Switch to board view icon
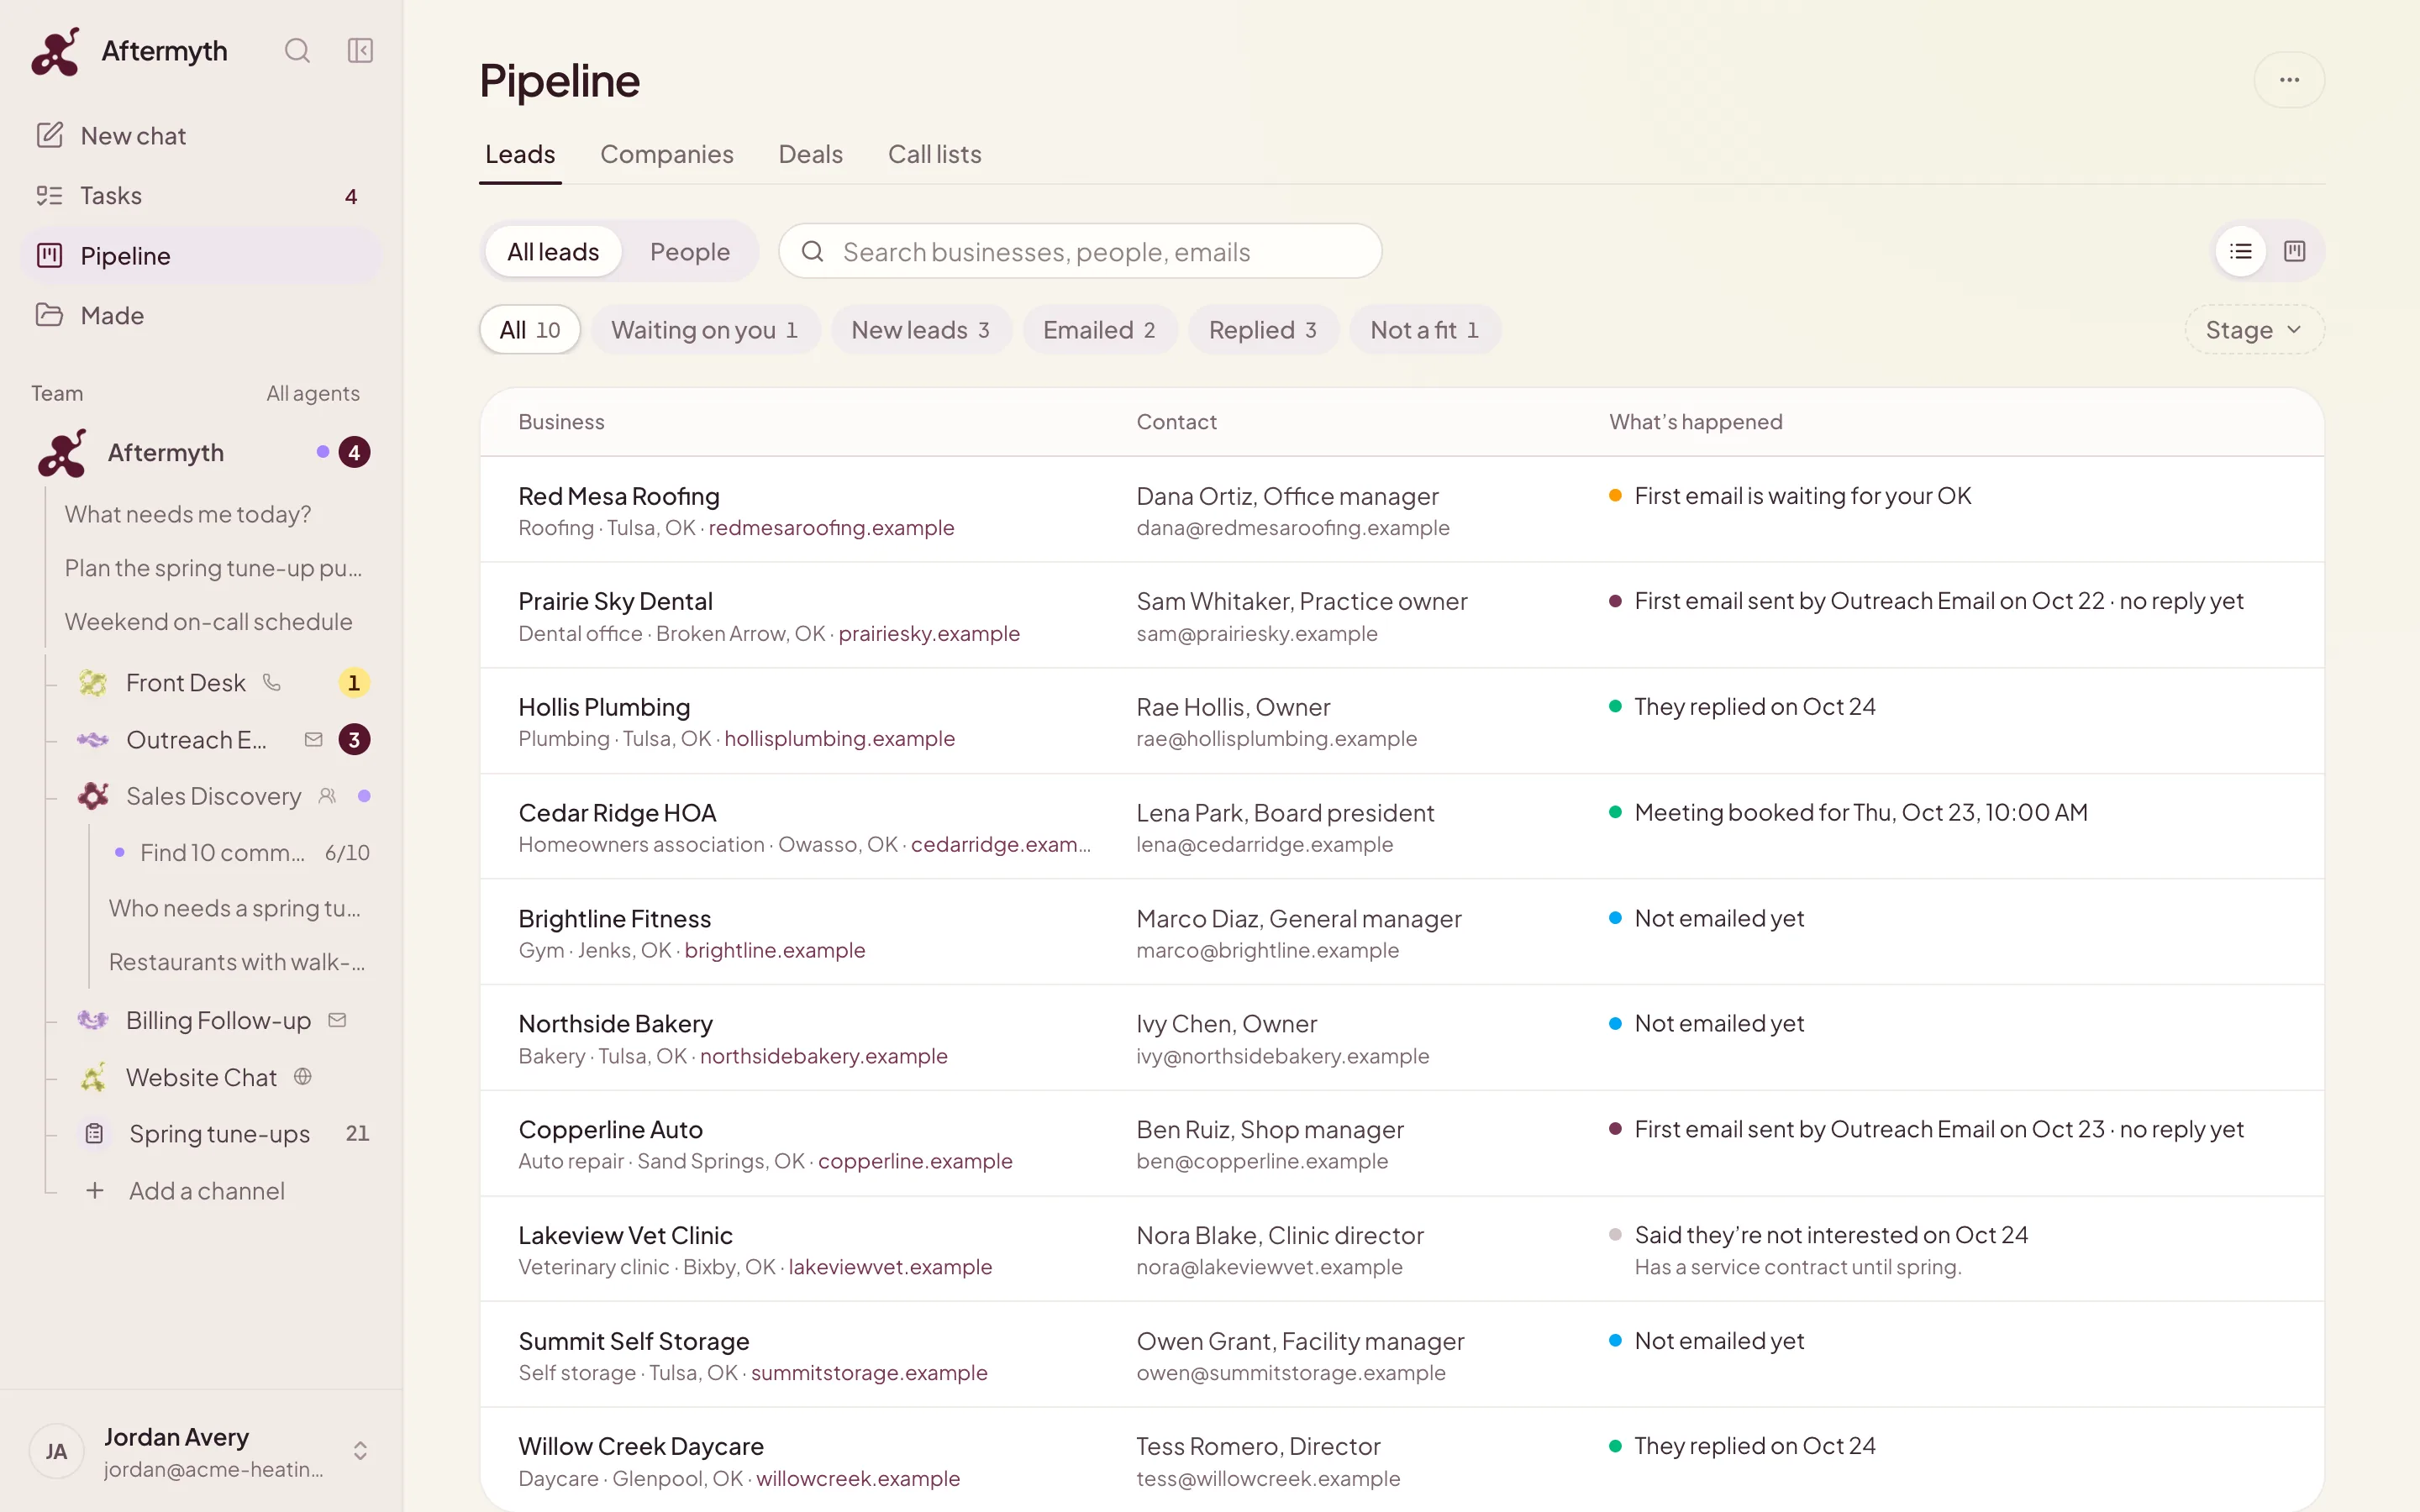This screenshot has height=1512, width=2420. [x=2295, y=251]
